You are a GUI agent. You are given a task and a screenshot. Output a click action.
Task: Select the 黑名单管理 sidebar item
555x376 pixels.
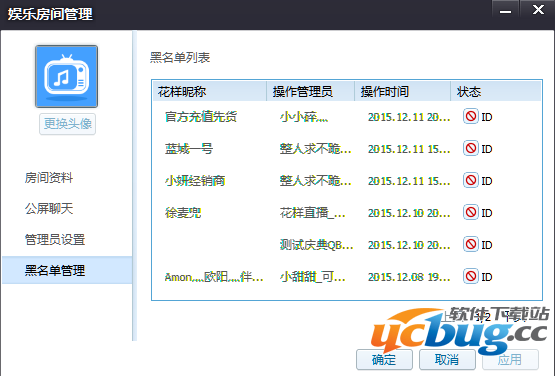pyautogui.click(x=67, y=270)
